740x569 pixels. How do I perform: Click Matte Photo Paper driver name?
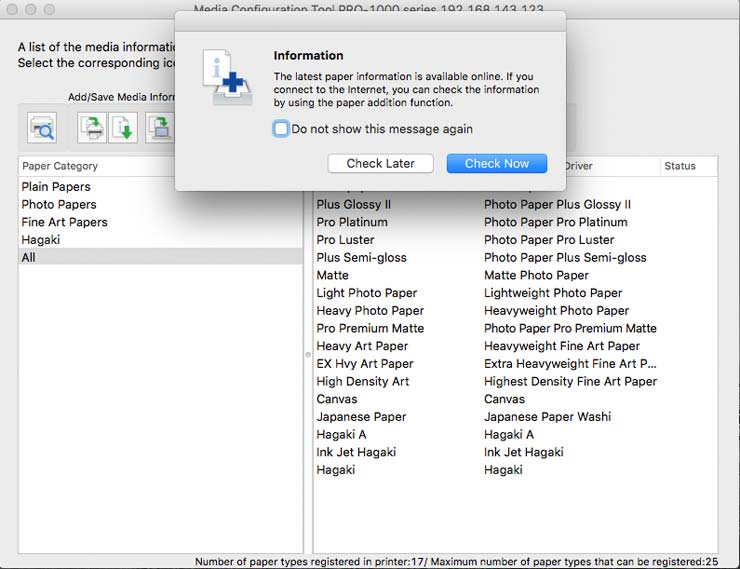(x=537, y=275)
